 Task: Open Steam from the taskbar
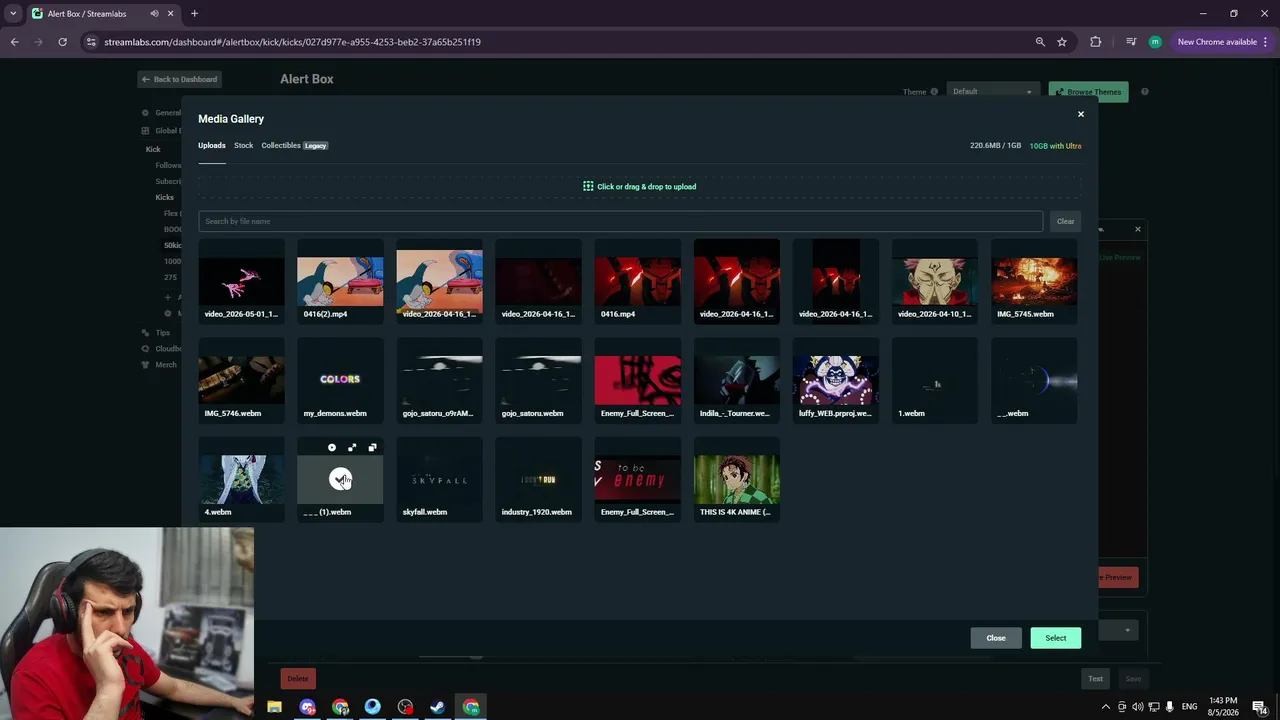point(438,707)
